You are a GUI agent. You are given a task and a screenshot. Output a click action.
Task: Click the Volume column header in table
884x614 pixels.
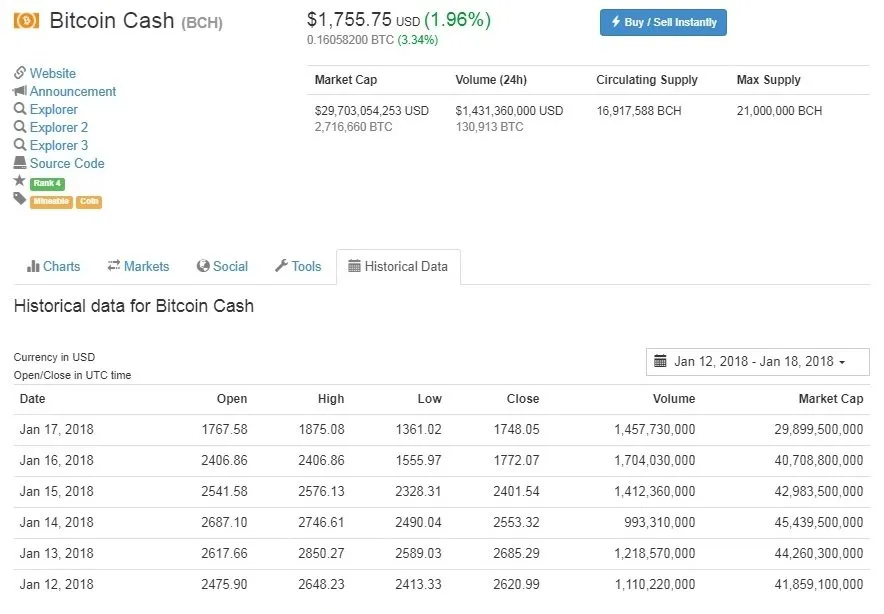click(x=674, y=399)
